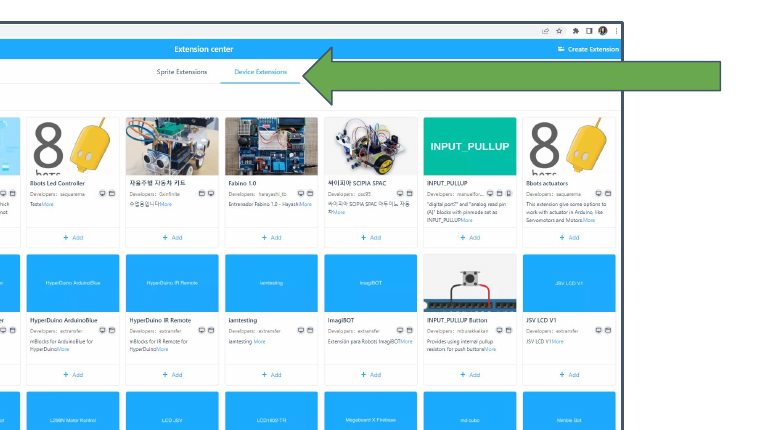The height and width of the screenshot is (430, 770).
Task: Add the 8bots actuators extension
Action: point(569,238)
